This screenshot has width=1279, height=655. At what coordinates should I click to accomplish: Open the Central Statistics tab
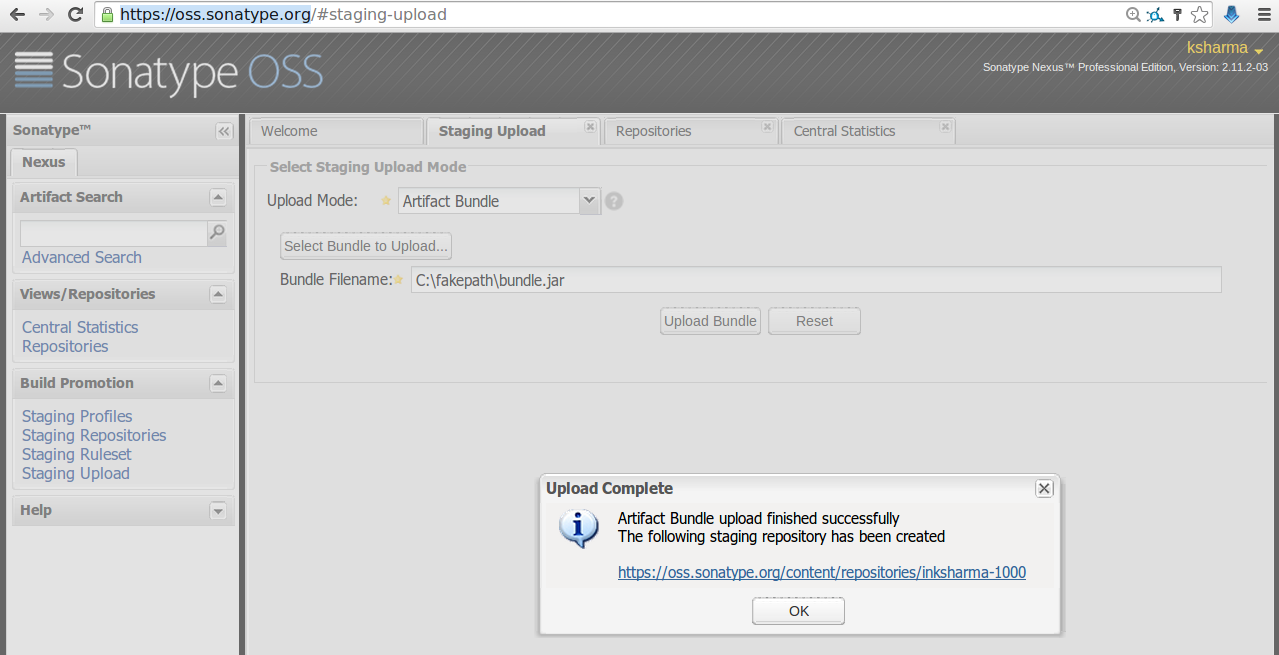pos(868,131)
